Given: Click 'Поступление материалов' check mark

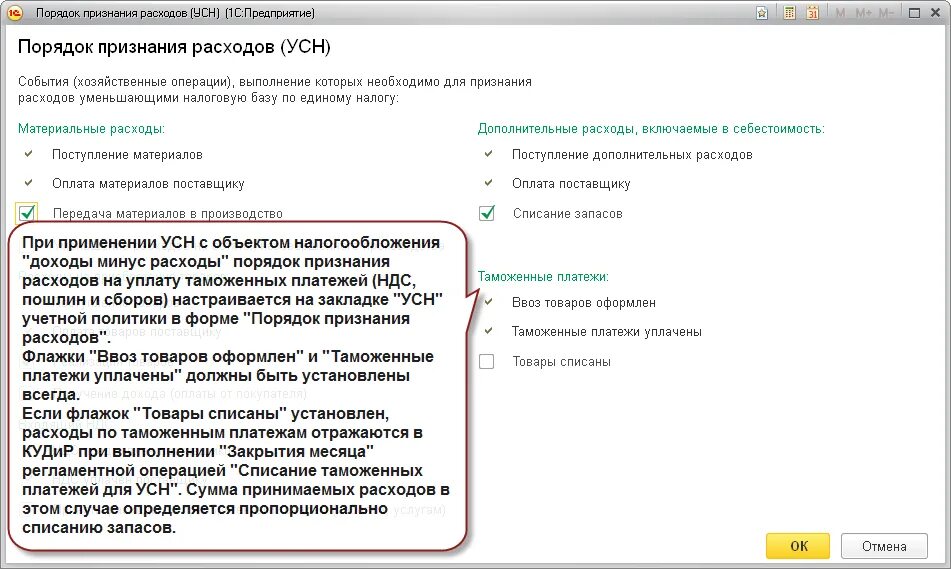Looking at the screenshot, I should (x=29, y=154).
